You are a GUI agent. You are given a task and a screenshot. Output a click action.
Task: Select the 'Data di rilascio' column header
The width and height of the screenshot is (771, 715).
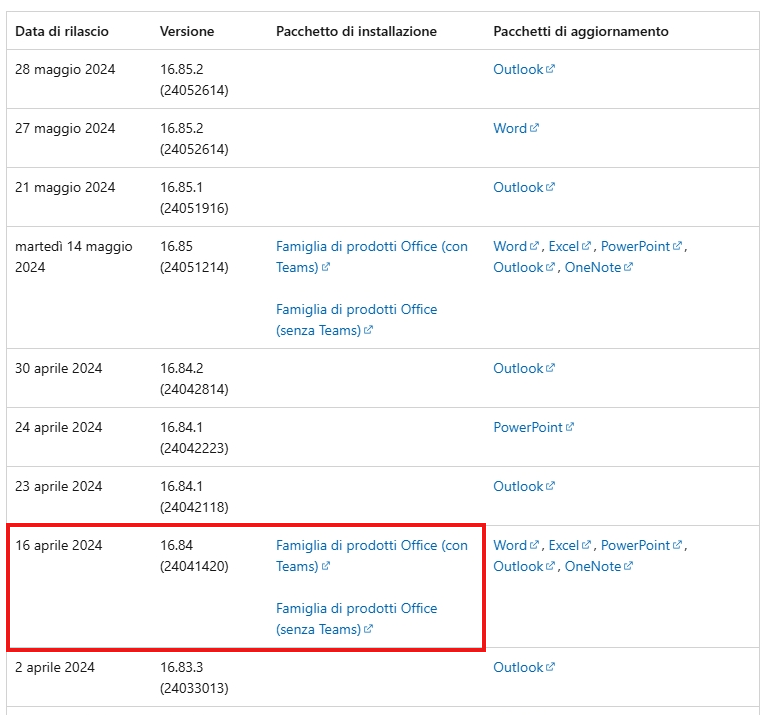[x=62, y=31]
